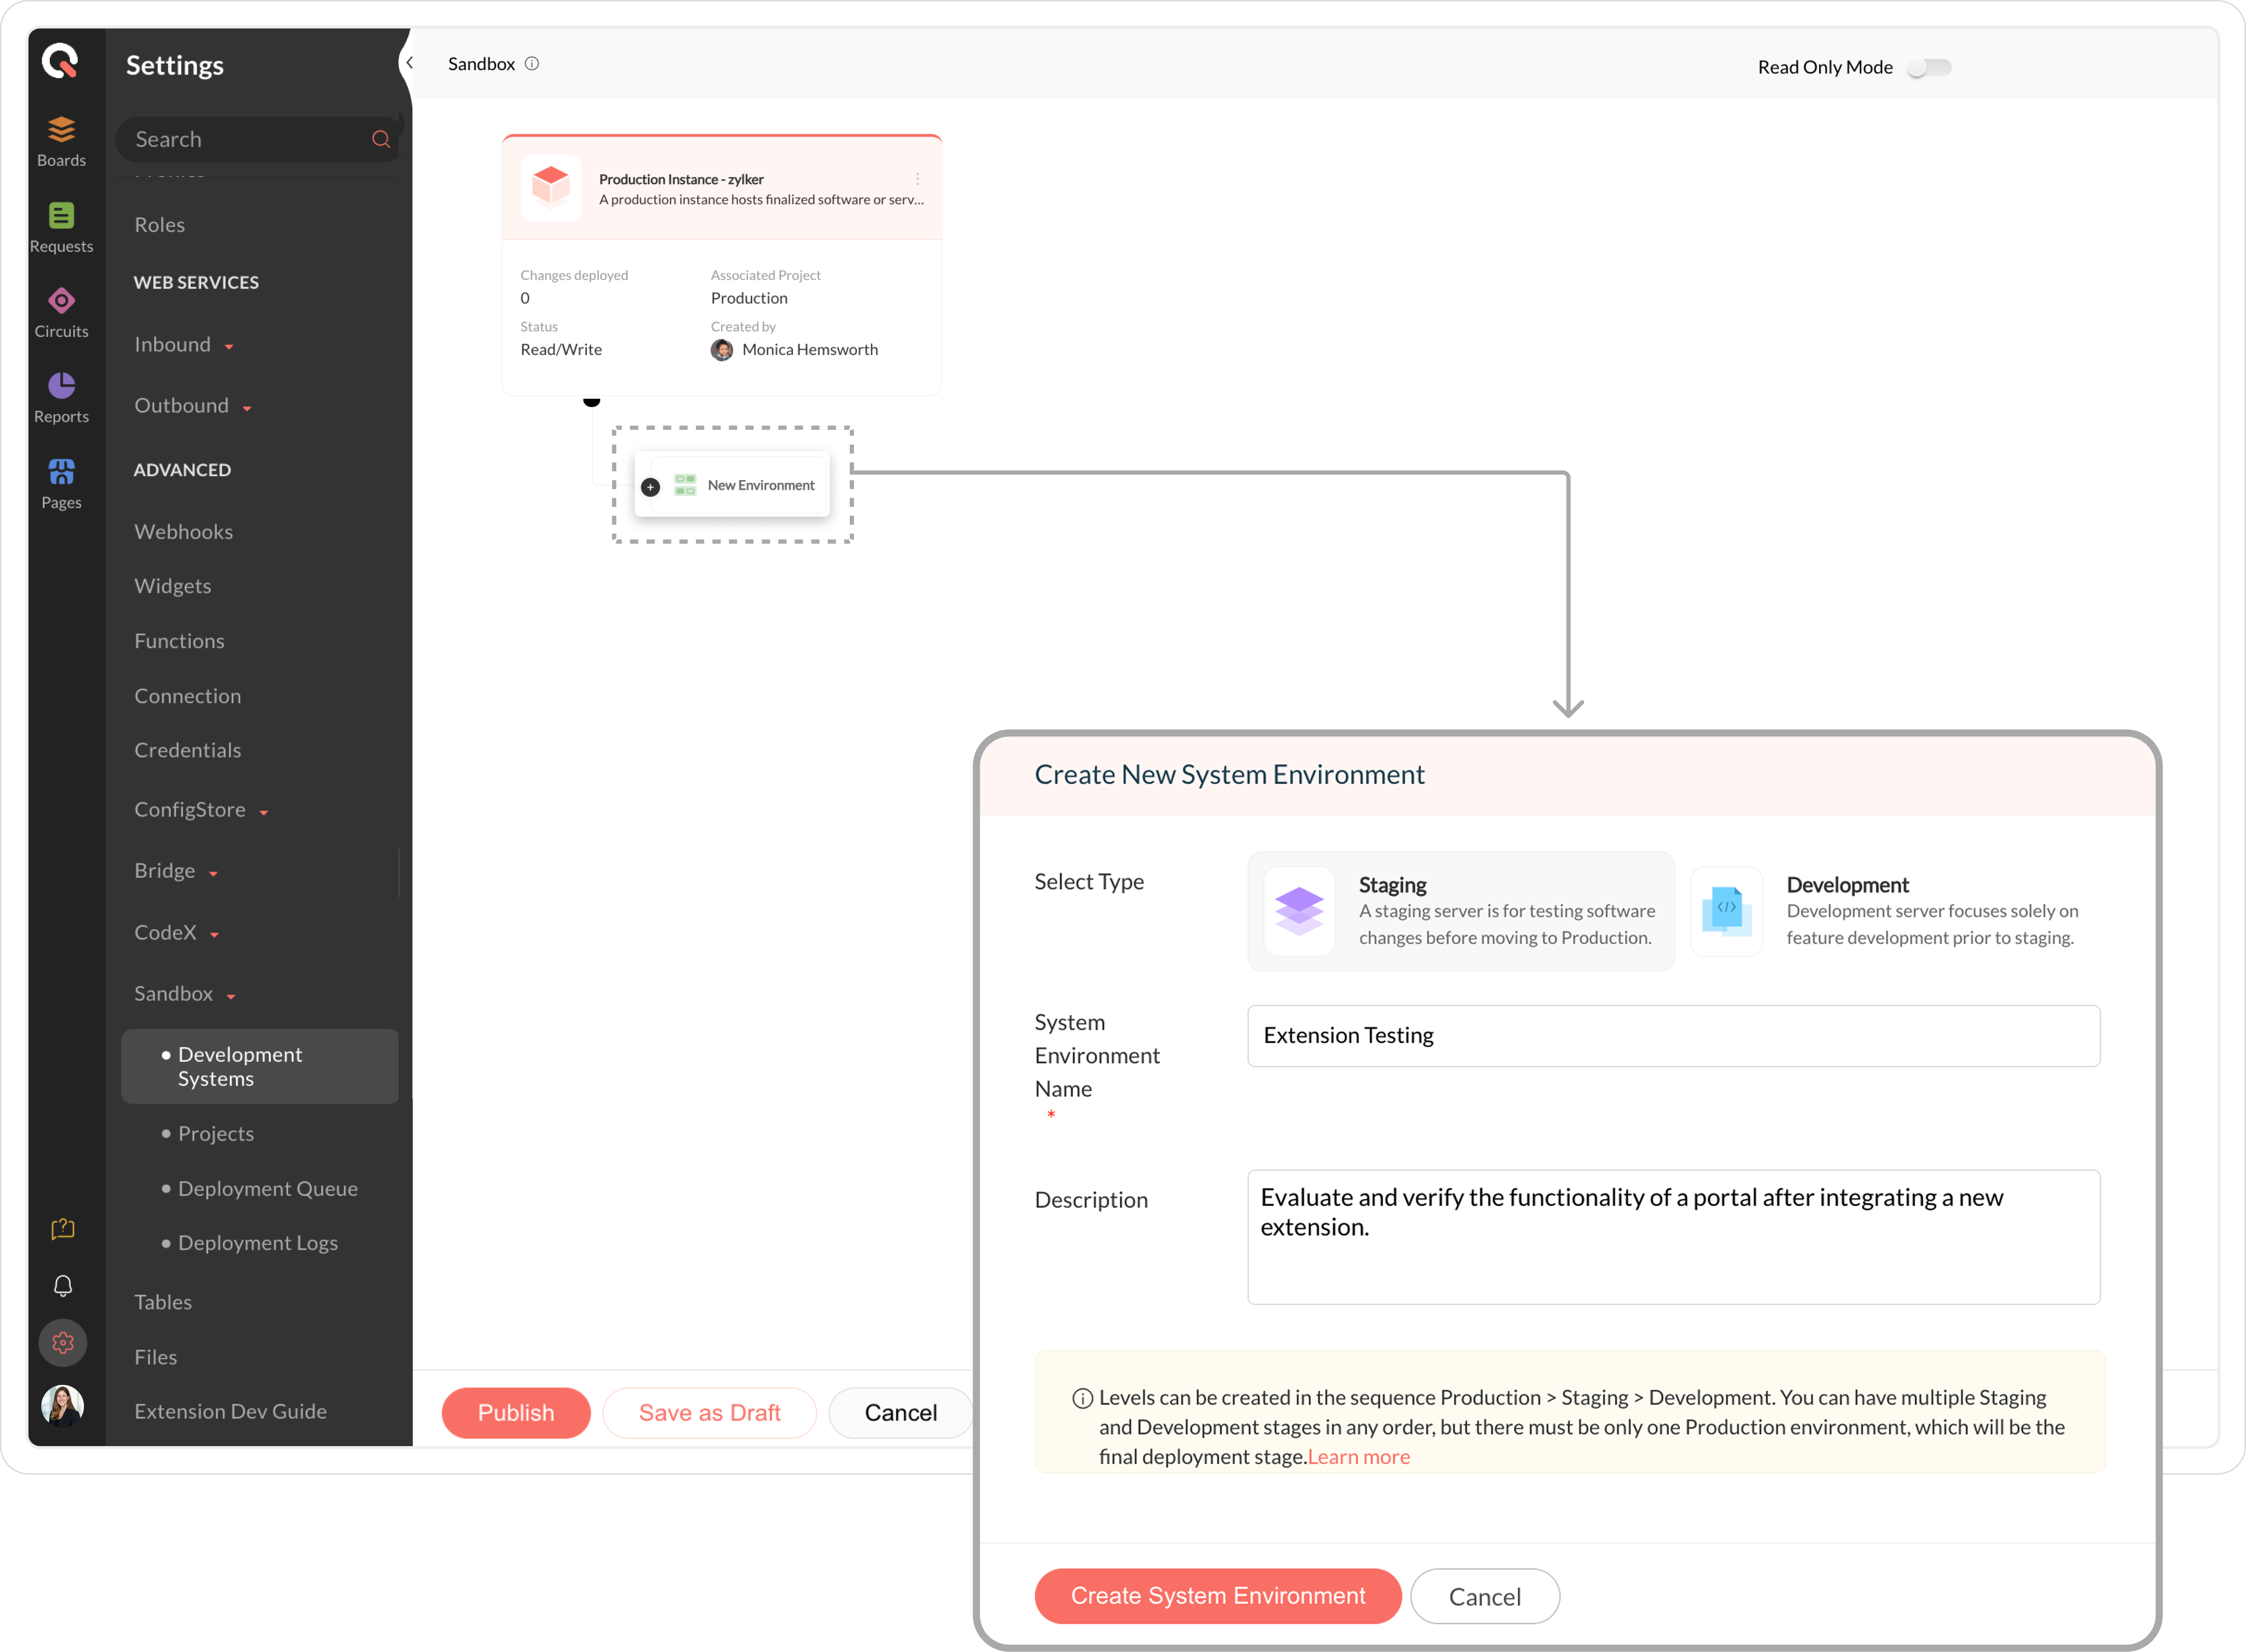
Task: Click the settings gear icon
Action: tap(63, 1343)
